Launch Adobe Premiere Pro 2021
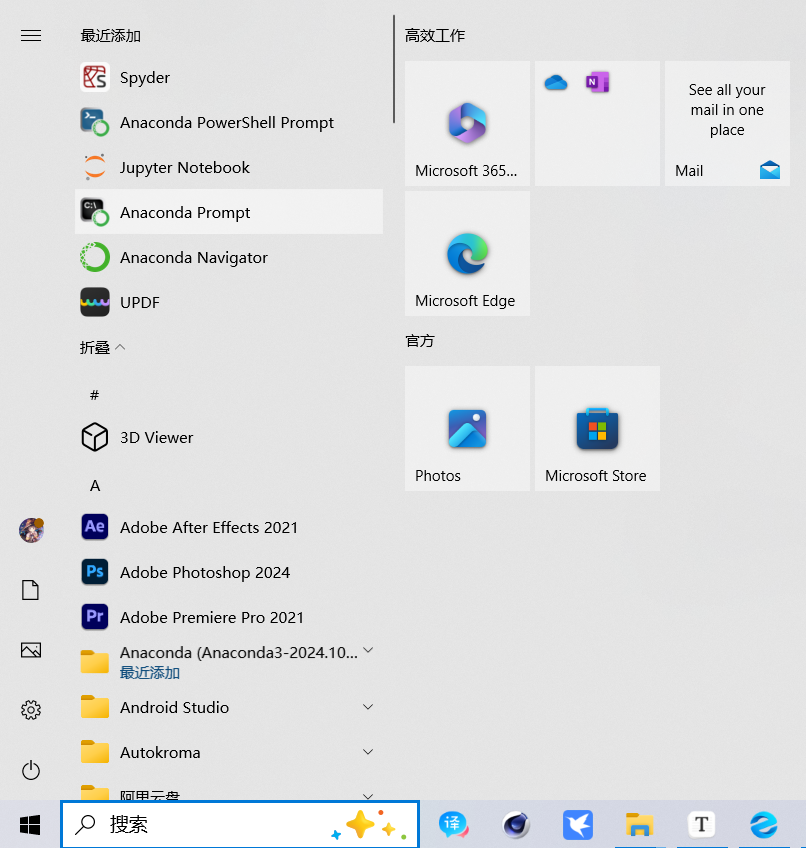 click(x=229, y=617)
